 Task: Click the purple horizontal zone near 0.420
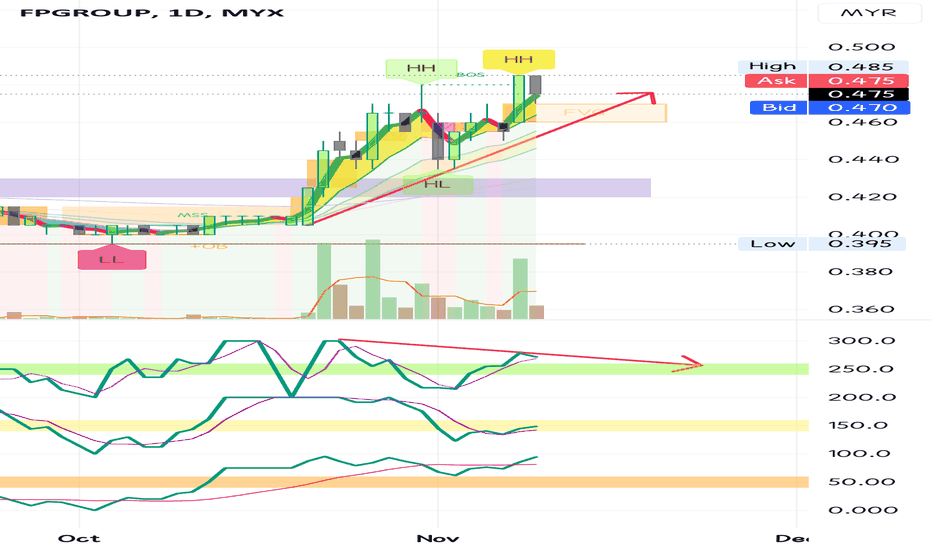(325, 188)
